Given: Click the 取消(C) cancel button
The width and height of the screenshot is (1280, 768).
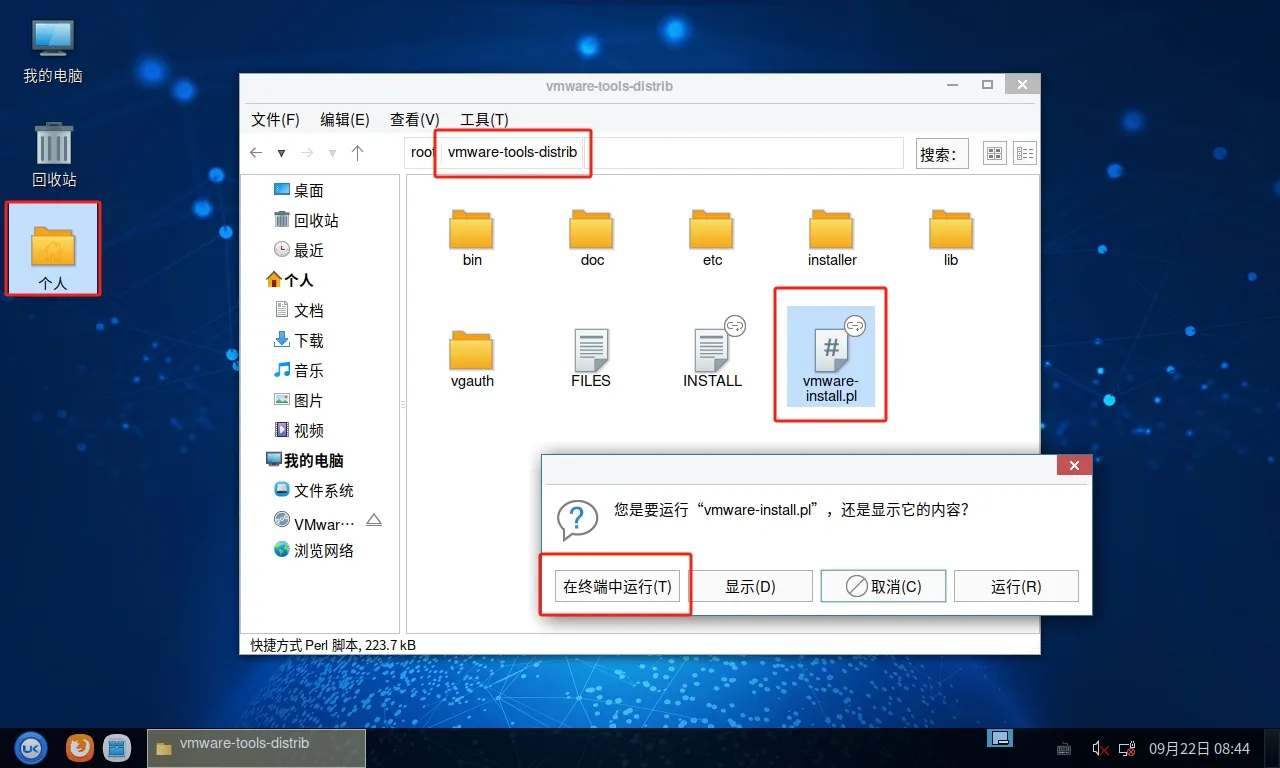Looking at the screenshot, I should click(x=883, y=586).
